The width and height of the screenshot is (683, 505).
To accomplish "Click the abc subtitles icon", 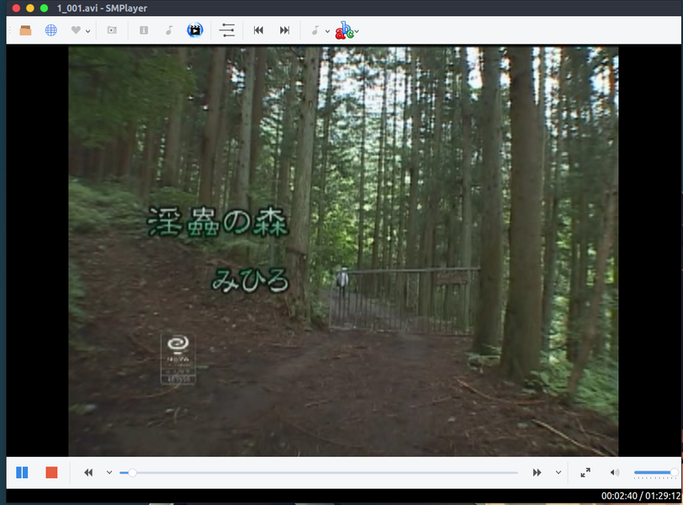I will [x=344, y=30].
